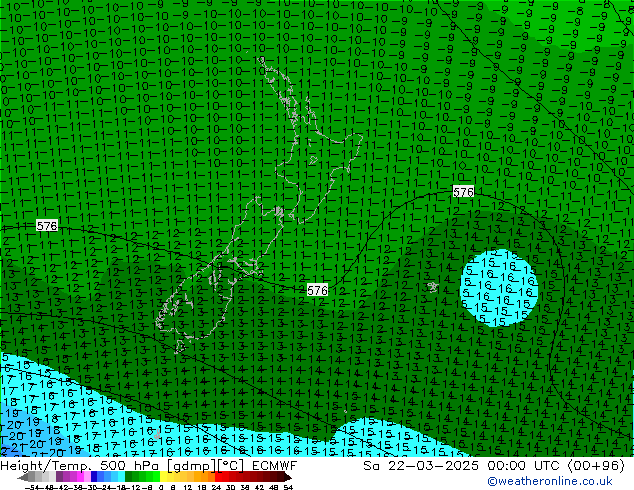This screenshot has height=490, width=634.
Task: Click the dark blue segment of legend bar
Action: [94, 476]
